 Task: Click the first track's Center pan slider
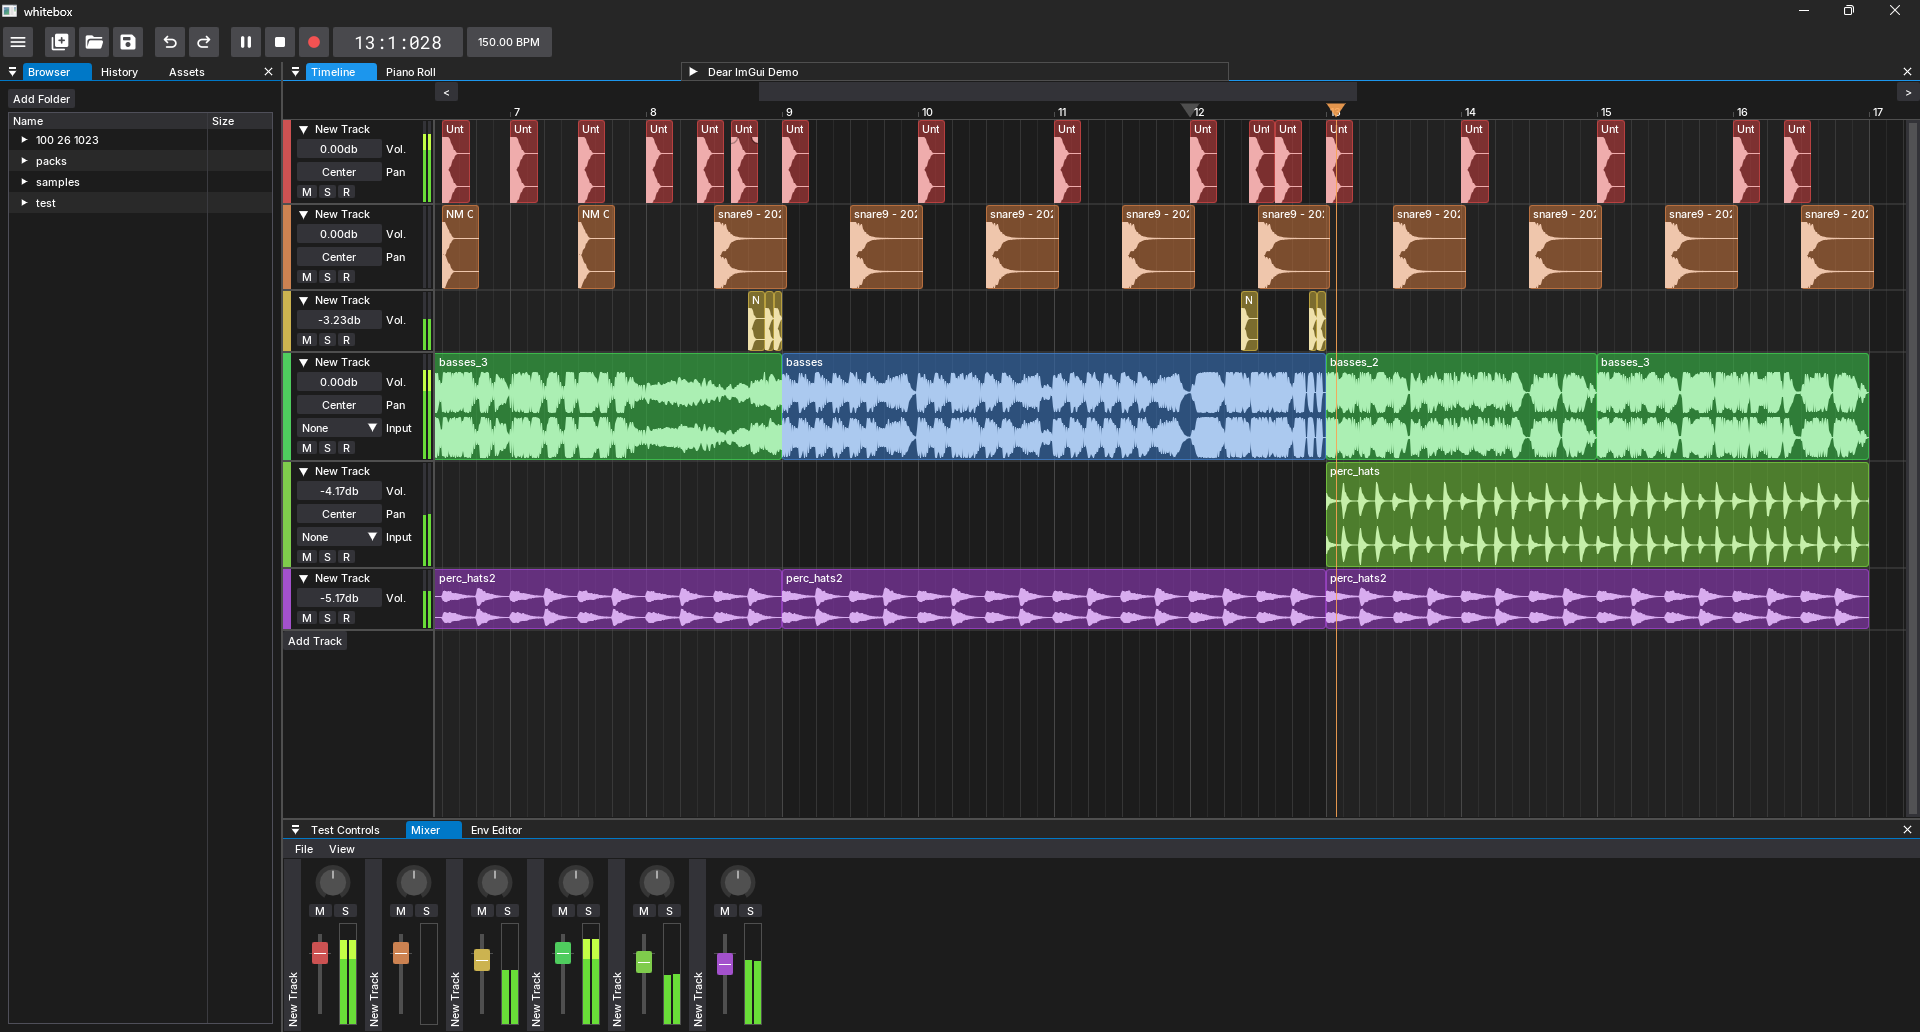[x=339, y=172]
